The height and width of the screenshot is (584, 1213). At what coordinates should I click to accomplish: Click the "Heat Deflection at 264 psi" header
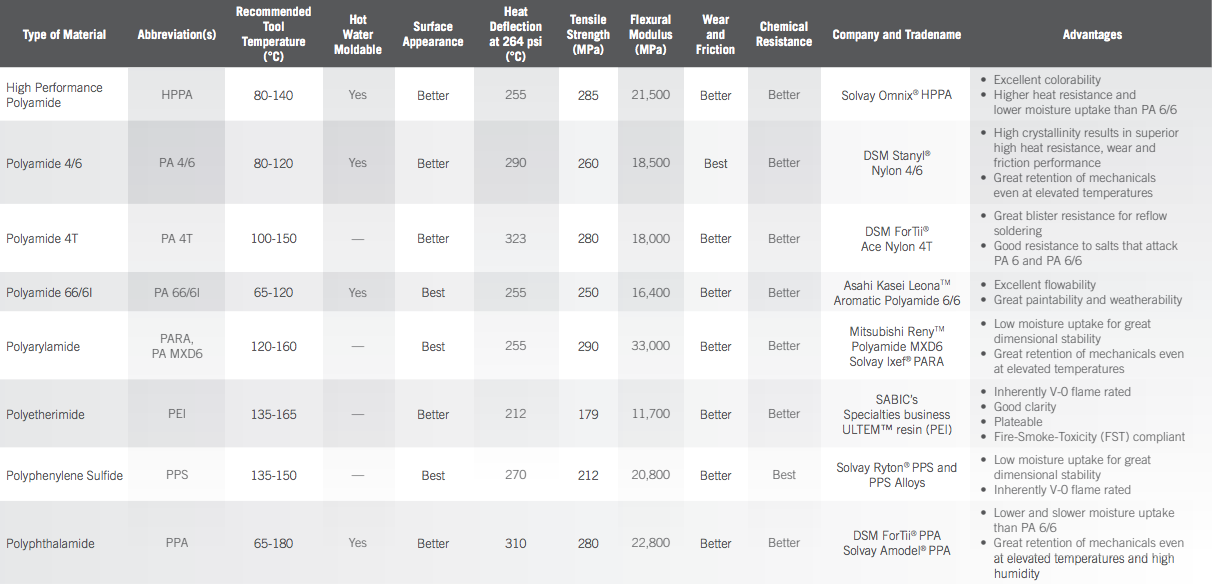(x=516, y=34)
